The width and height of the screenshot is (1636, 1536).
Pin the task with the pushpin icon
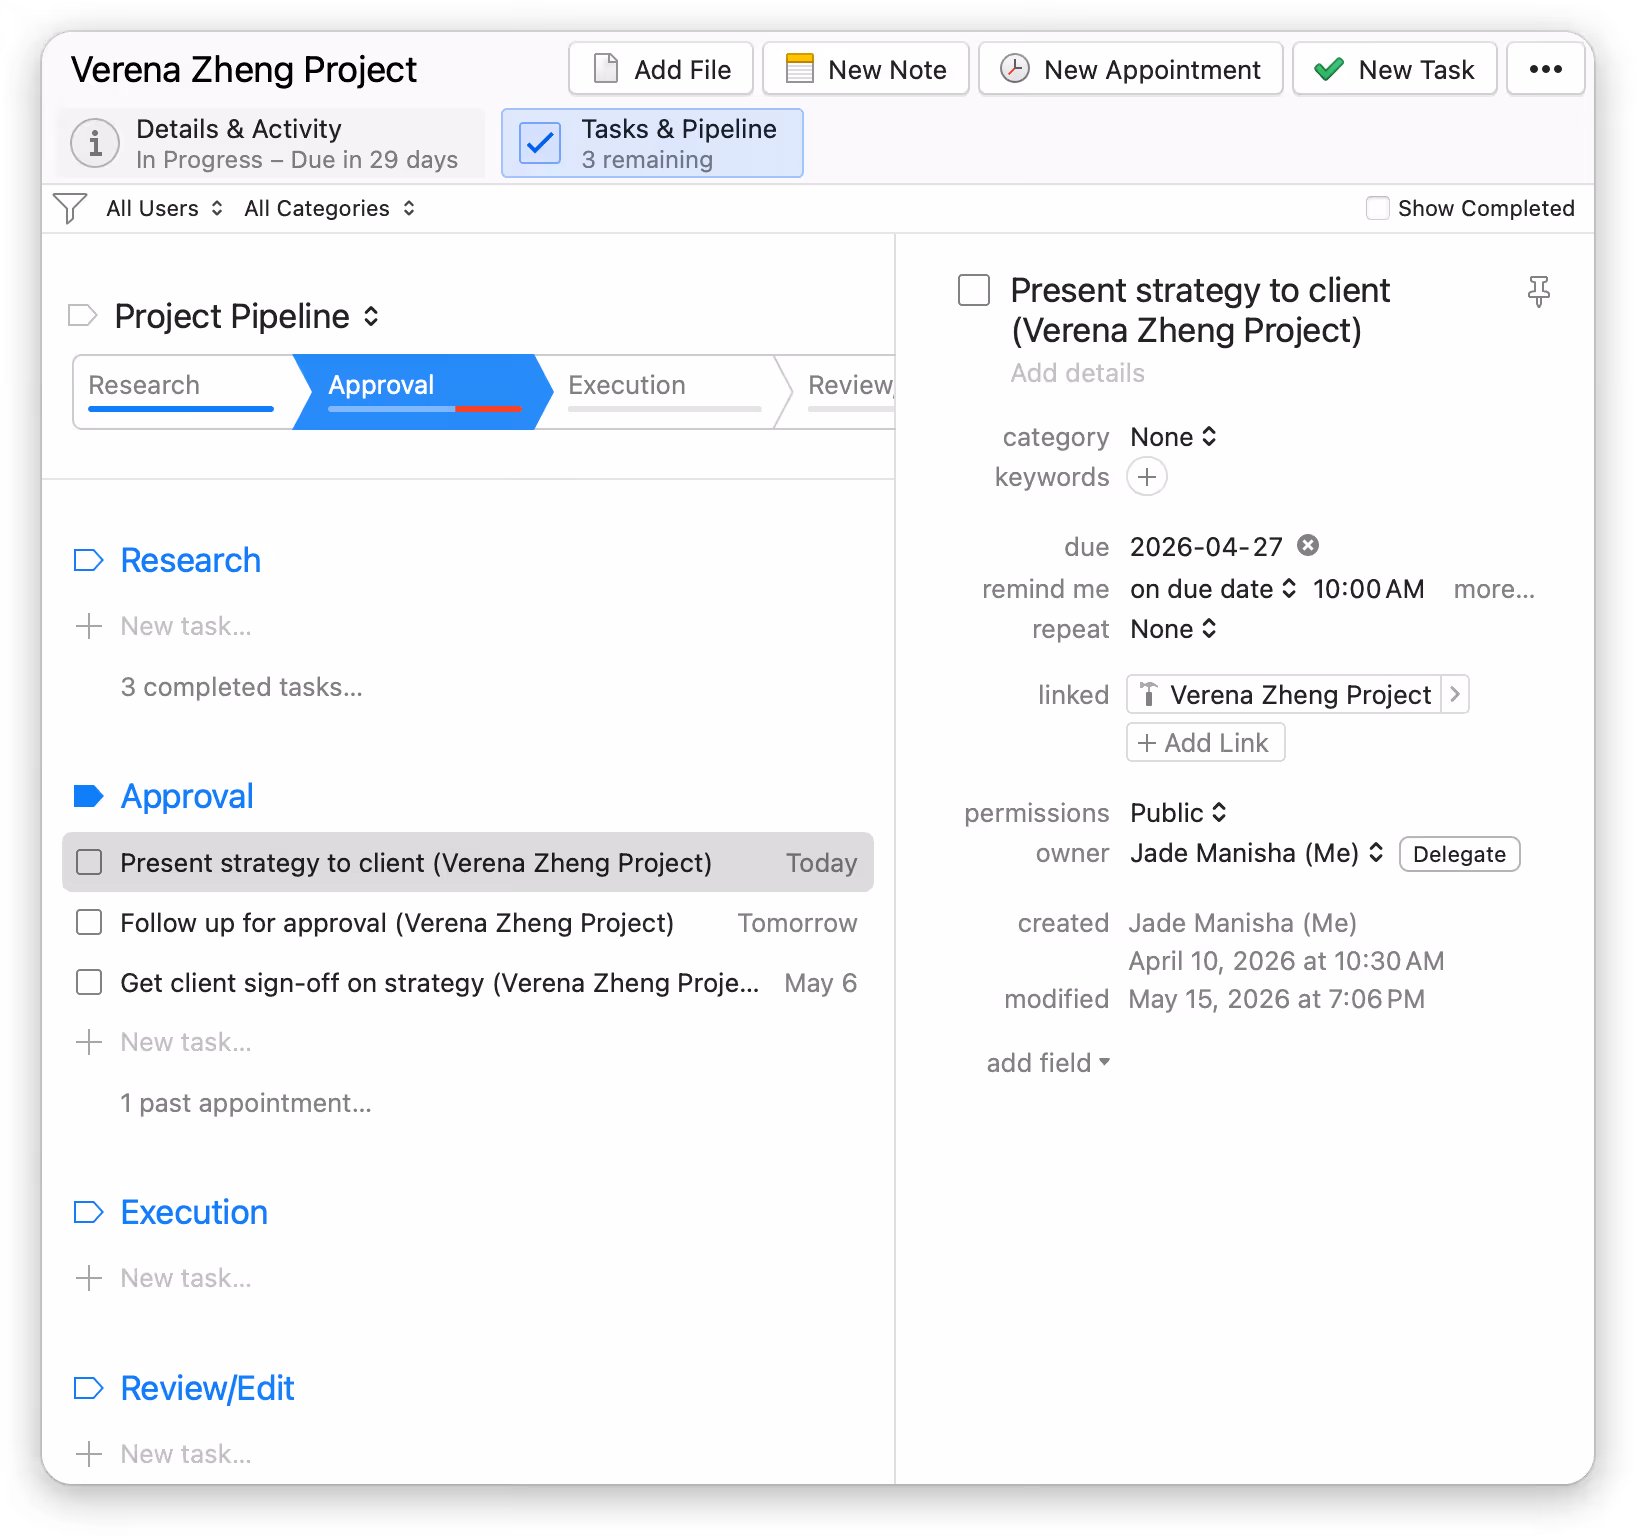[1539, 292]
